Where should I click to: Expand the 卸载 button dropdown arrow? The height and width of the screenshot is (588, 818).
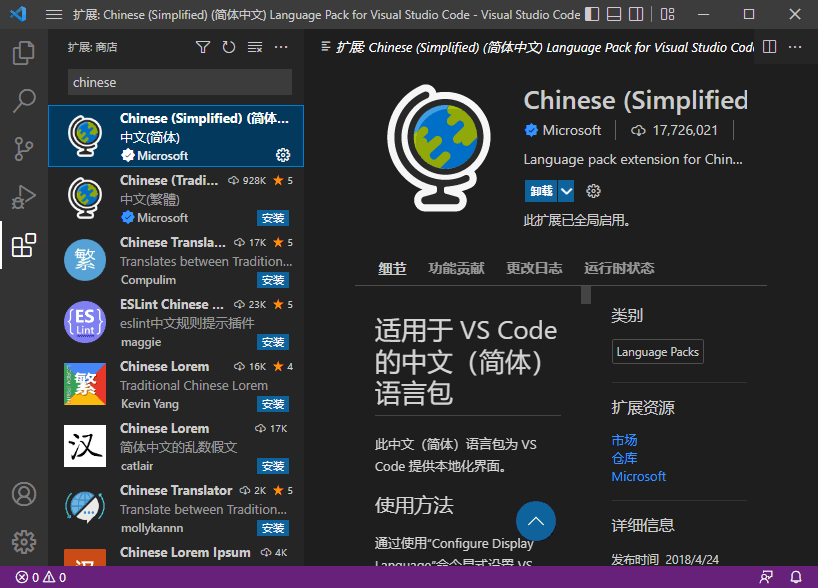[x=566, y=188]
